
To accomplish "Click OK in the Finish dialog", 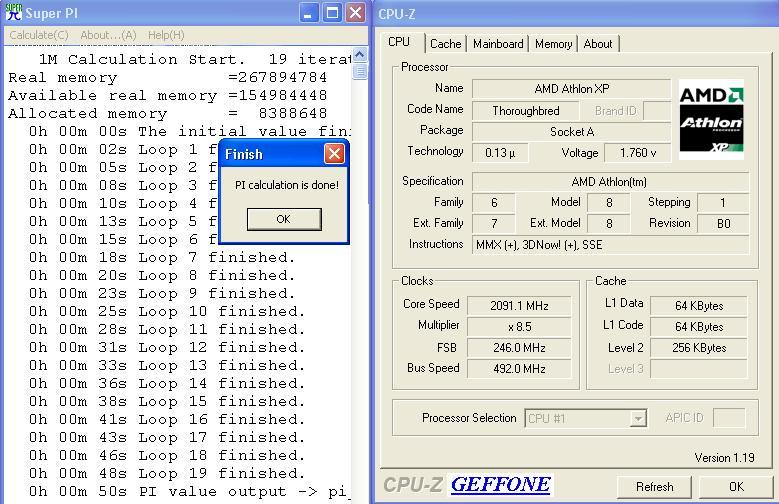I will coord(284,219).
